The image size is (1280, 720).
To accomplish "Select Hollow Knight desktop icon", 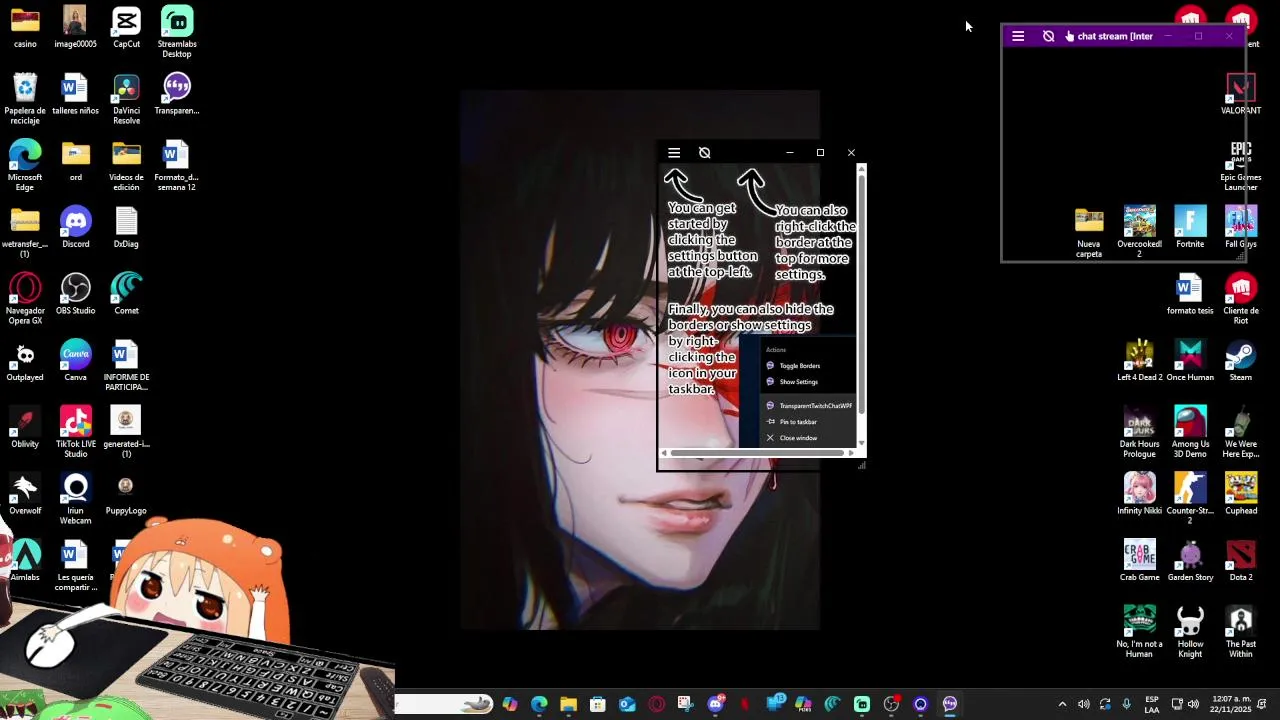I will click(1190, 633).
